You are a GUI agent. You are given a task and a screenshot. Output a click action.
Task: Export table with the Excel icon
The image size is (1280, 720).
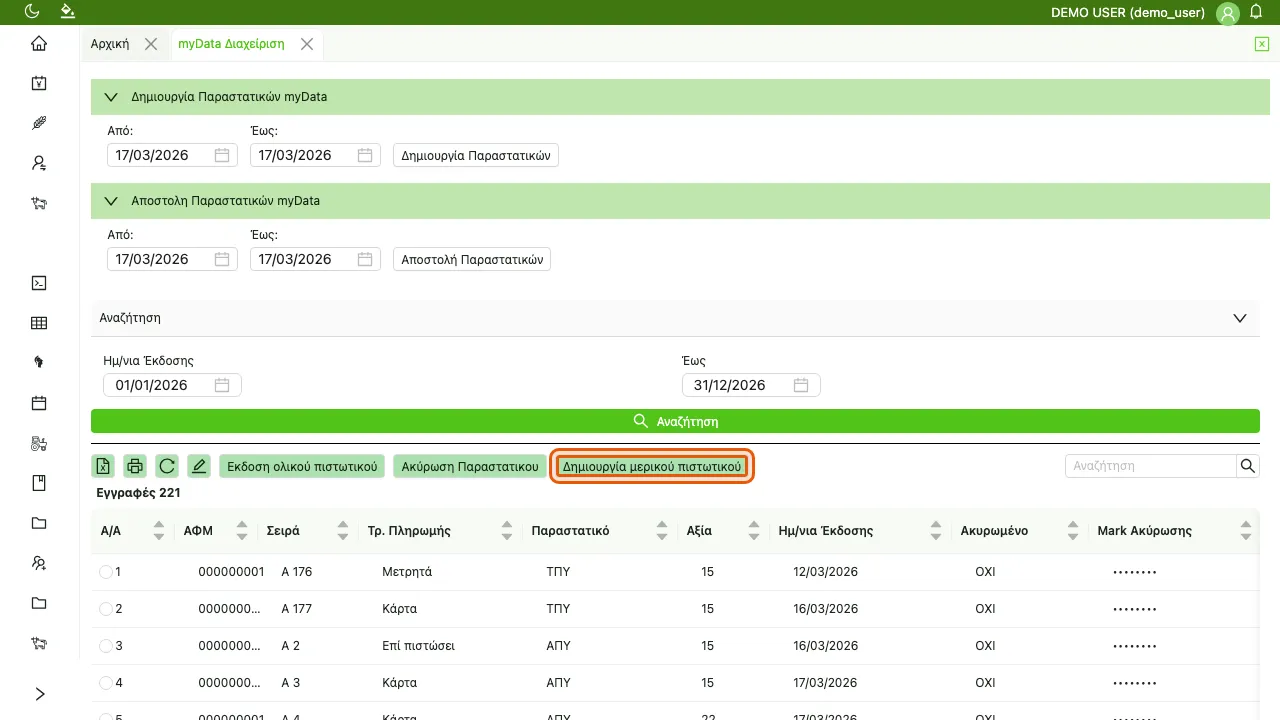[103, 466]
